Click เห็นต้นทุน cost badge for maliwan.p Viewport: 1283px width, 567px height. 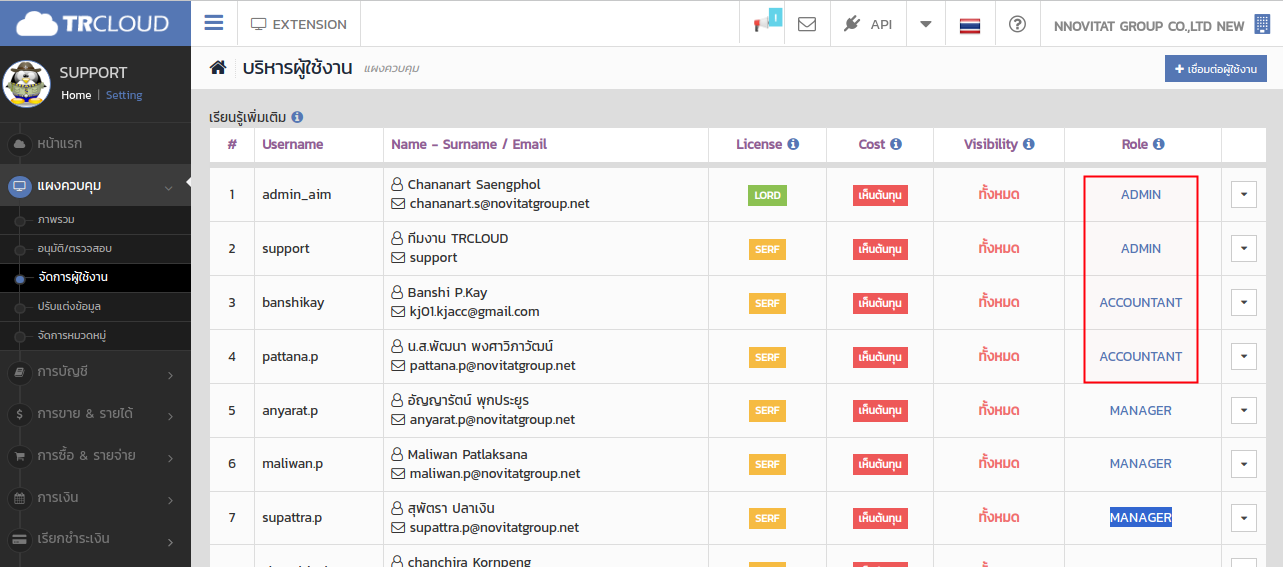pyautogui.click(x=880, y=464)
